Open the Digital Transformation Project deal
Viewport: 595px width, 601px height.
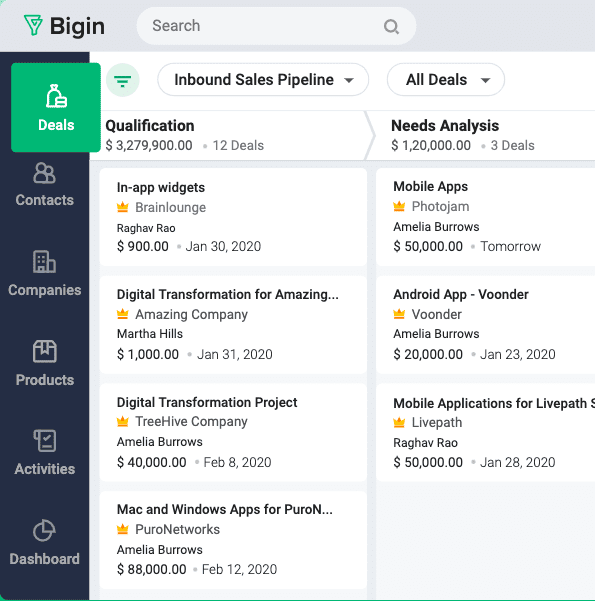coord(207,402)
